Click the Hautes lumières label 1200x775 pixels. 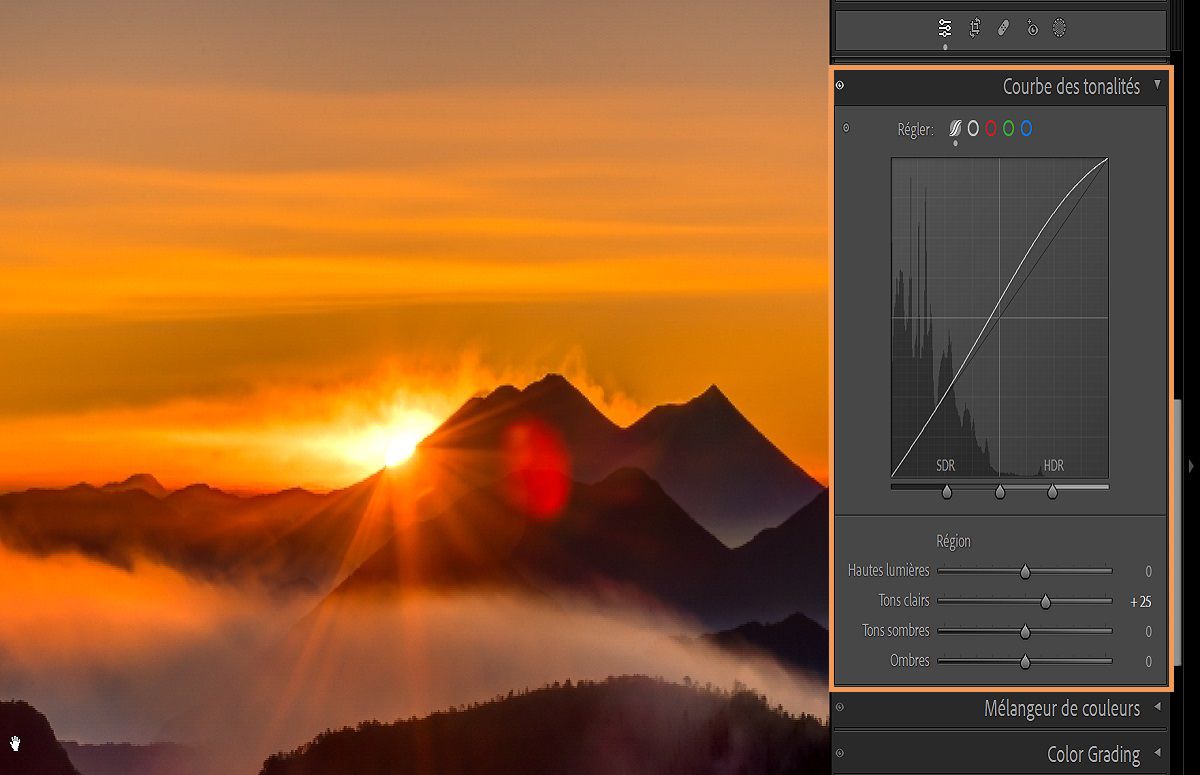point(888,571)
